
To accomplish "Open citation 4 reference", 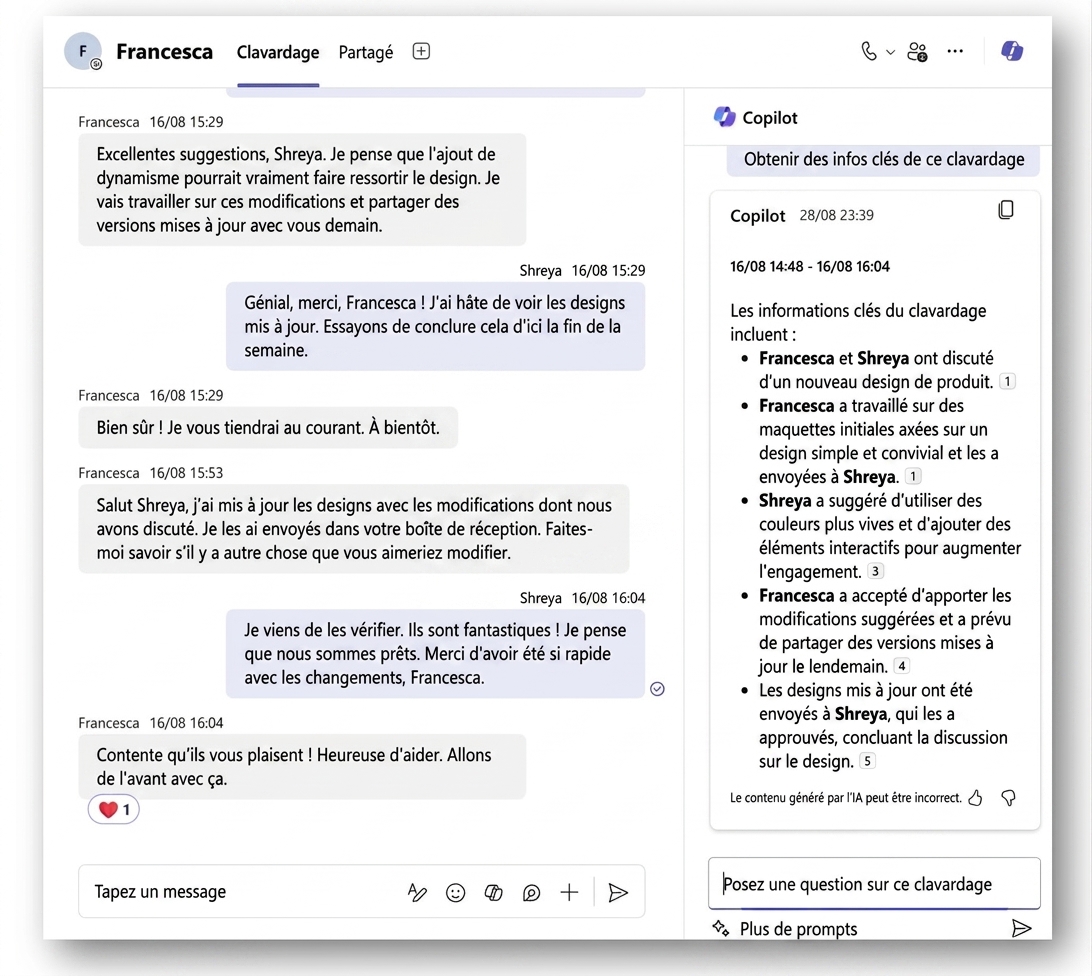I will [x=901, y=666].
